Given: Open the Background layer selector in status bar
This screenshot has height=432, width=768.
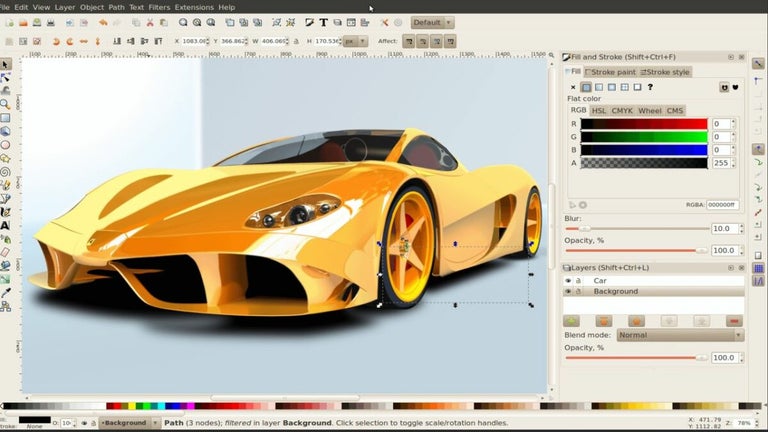Looking at the screenshot, I should 129,423.
